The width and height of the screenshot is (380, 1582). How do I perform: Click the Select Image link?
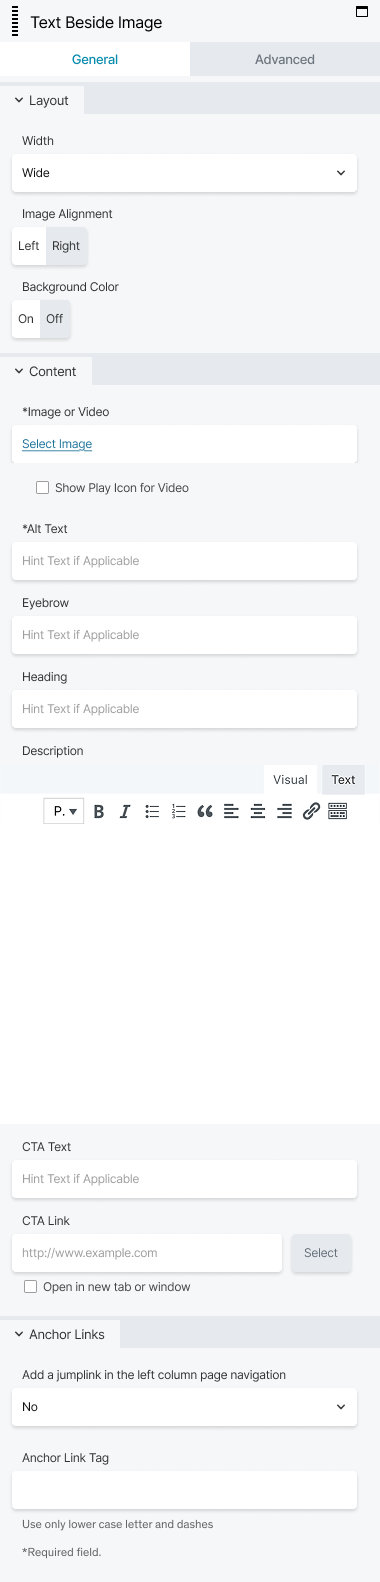[x=57, y=444]
